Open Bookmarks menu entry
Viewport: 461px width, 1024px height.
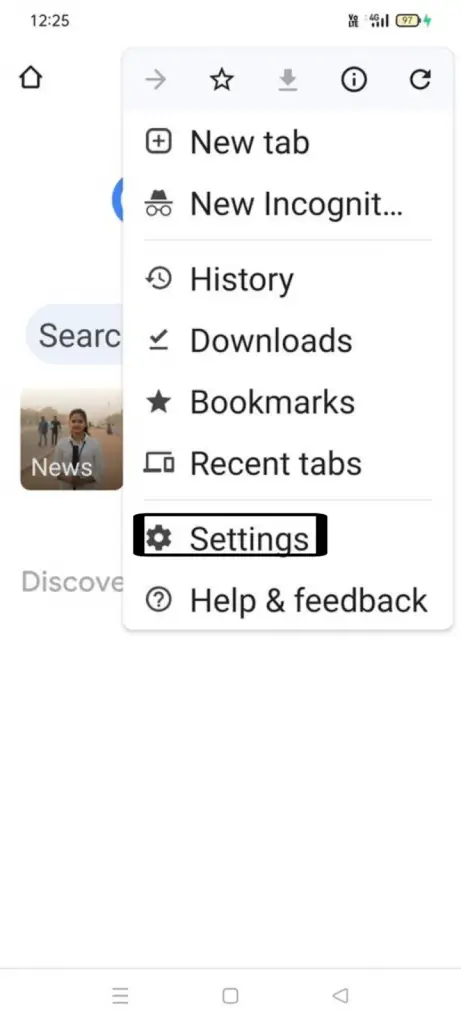287,402
